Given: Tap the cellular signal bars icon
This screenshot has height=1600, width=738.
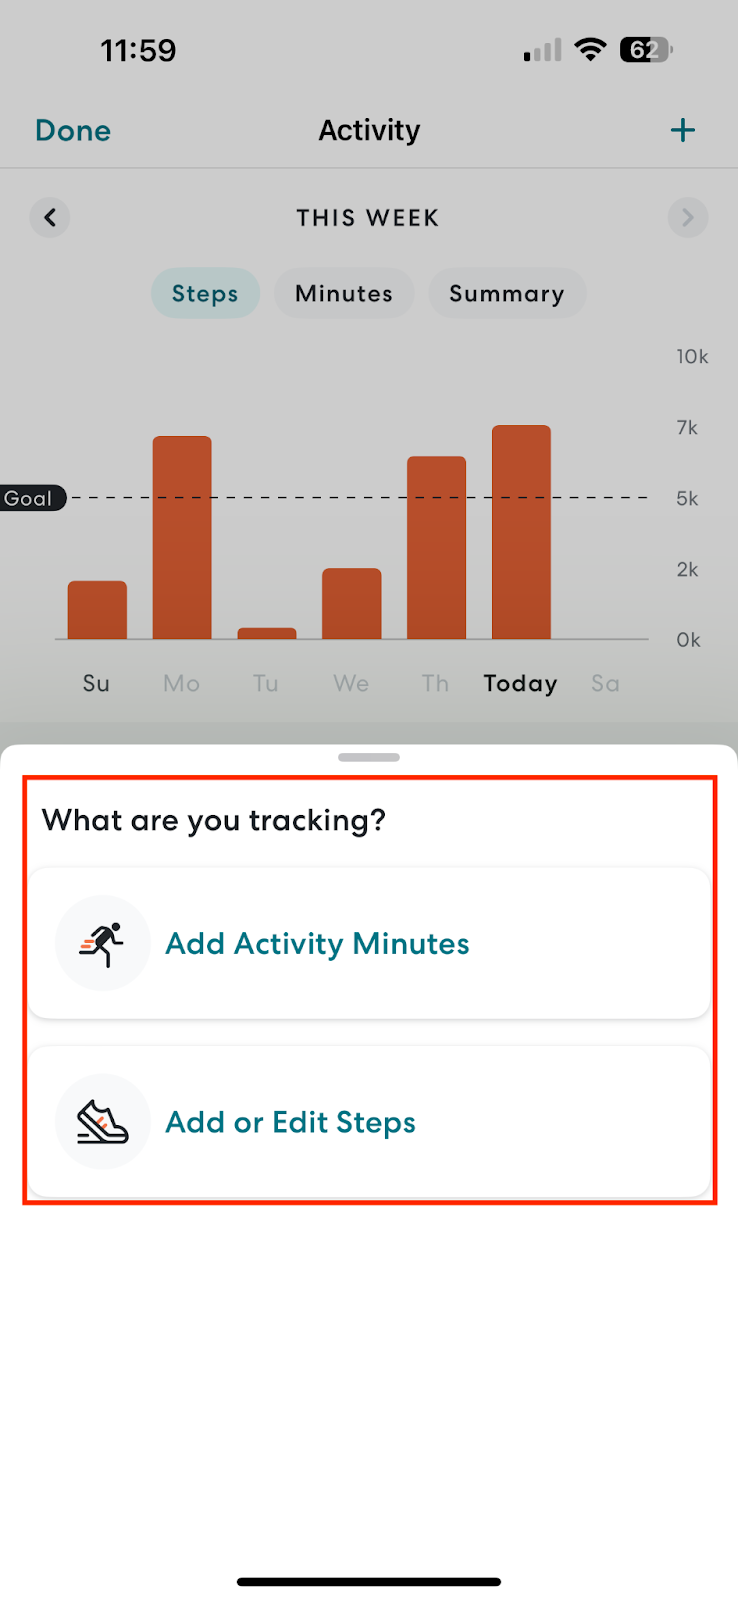Looking at the screenshot, I should pyautogui.click(x=543, y=50).
